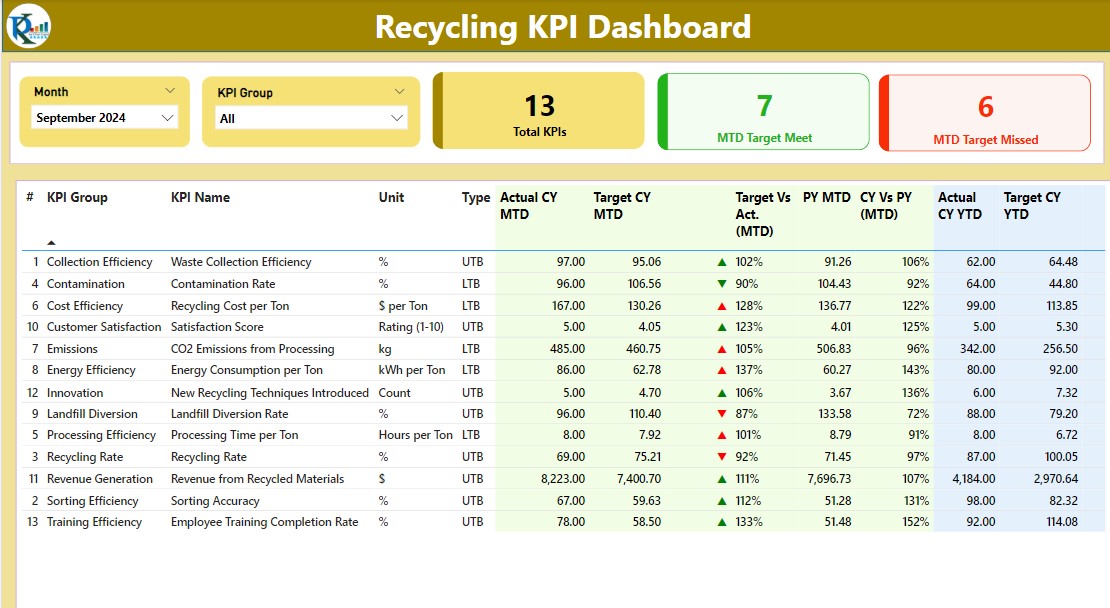This screenshot has width=1110, height=608.
Task: Collapse the KPI Group slicer header chevron
Action: pos(399,91)
